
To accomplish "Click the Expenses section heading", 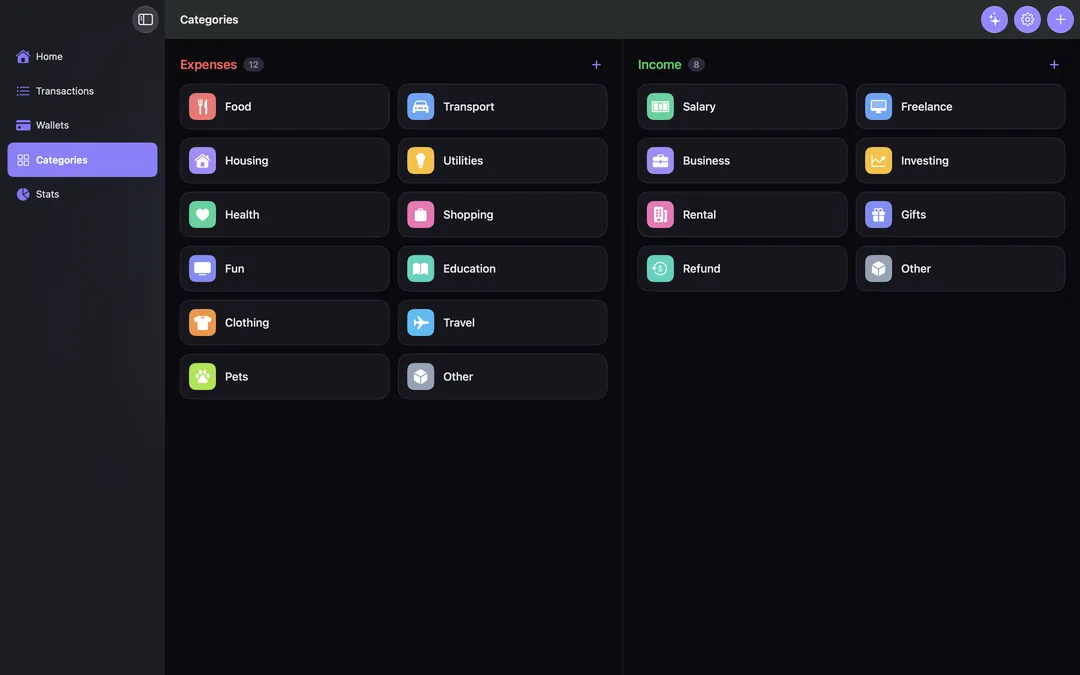I will point(208,65).
